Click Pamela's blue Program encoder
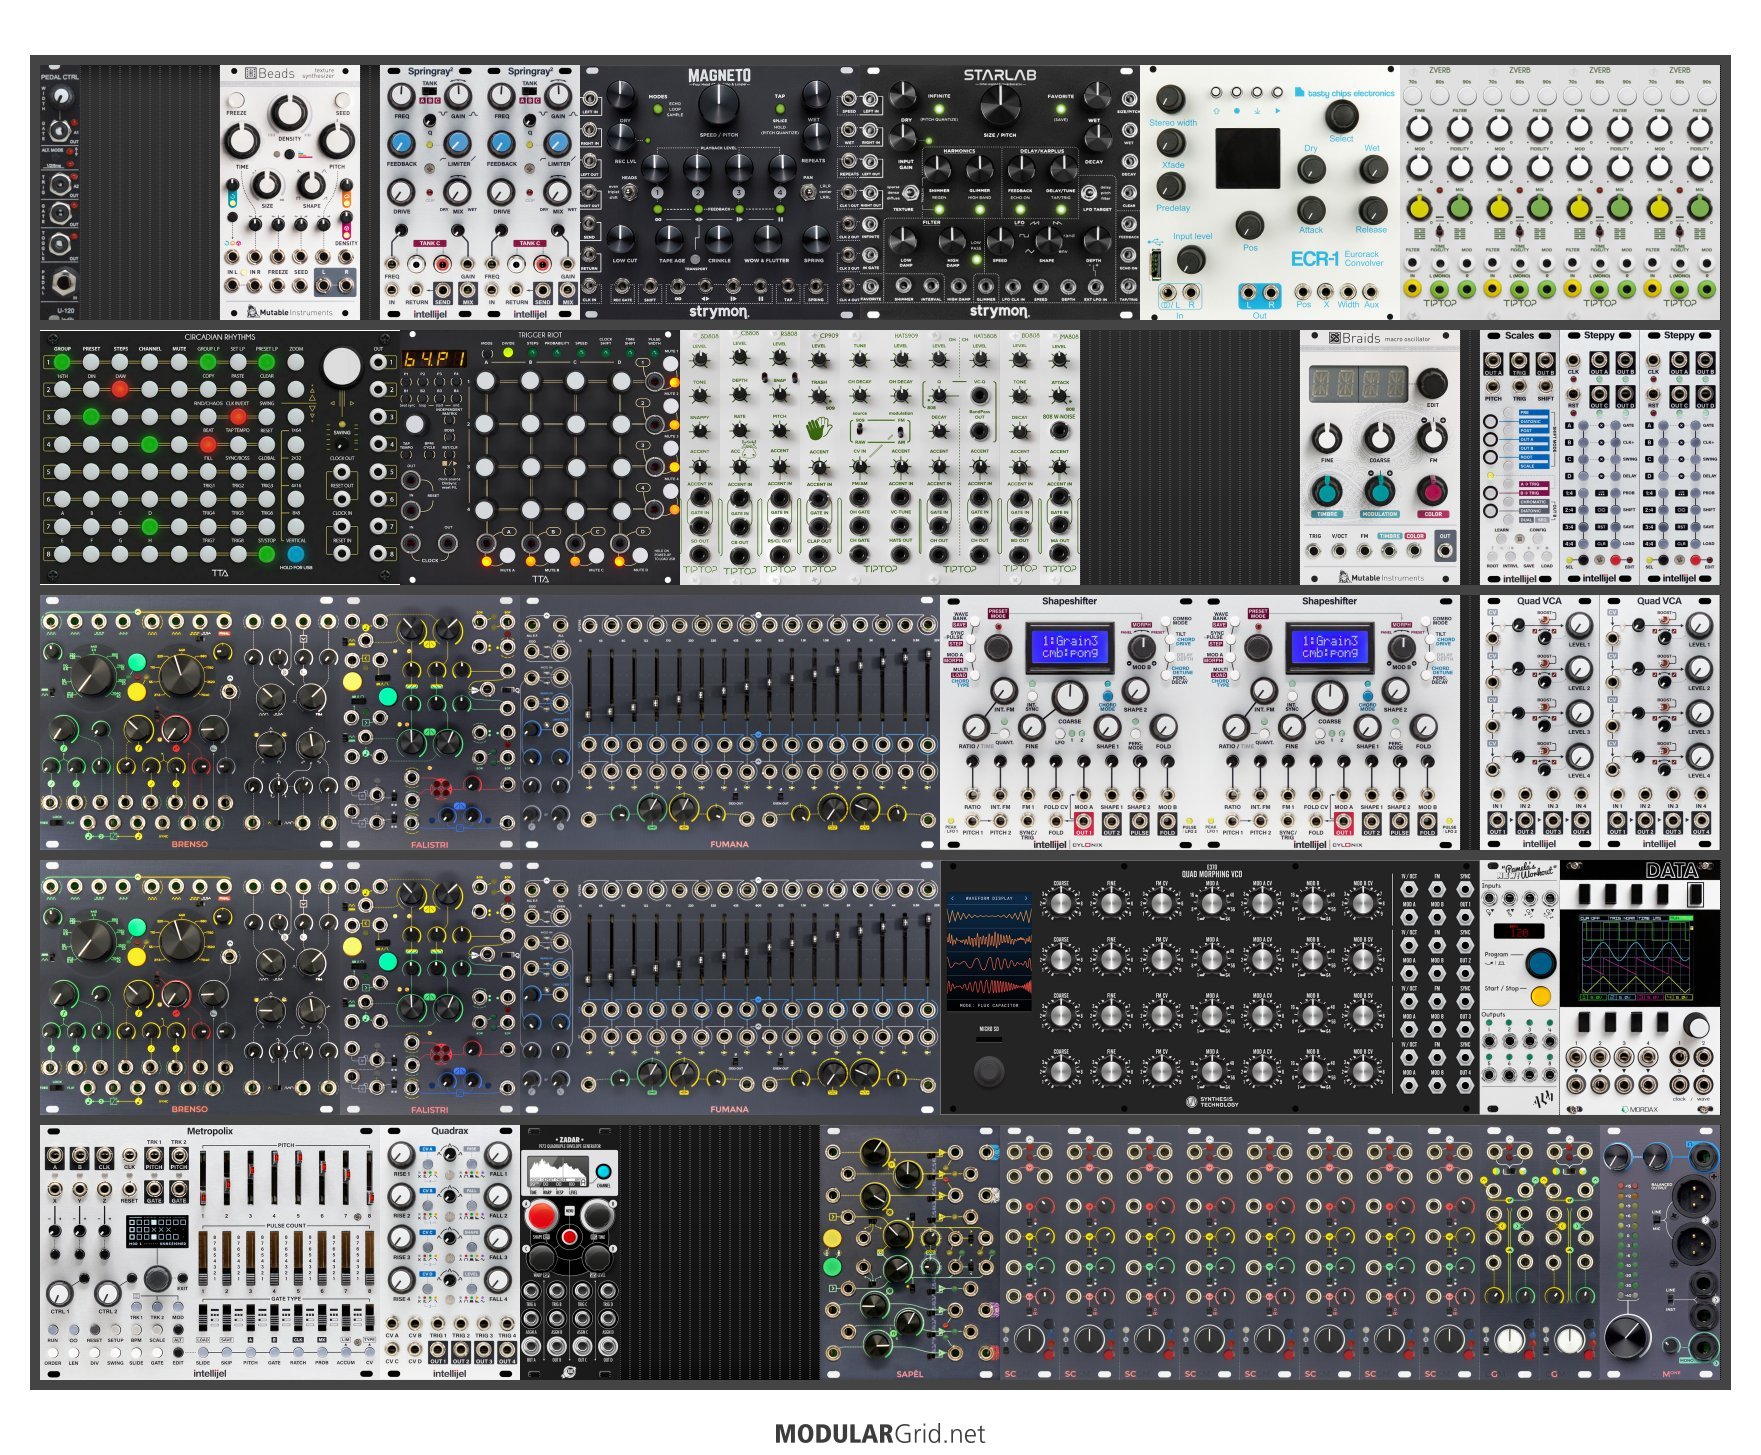The image size is (1761, 1455). [1541, 963]
